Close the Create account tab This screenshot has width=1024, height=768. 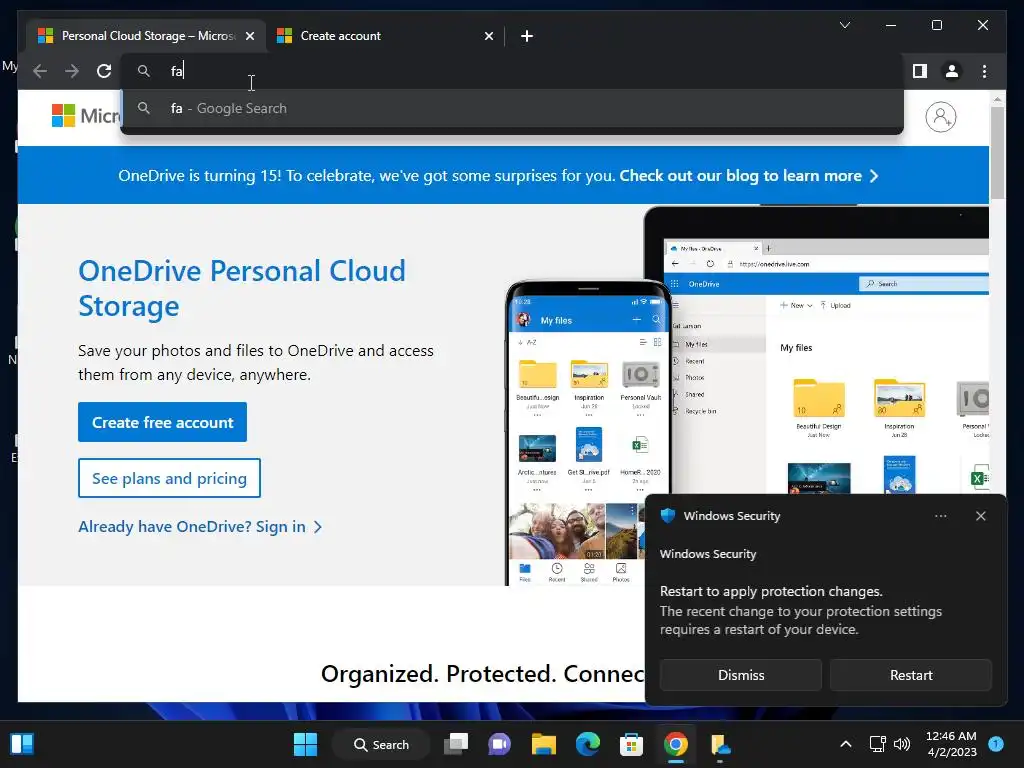pos(488,36)
